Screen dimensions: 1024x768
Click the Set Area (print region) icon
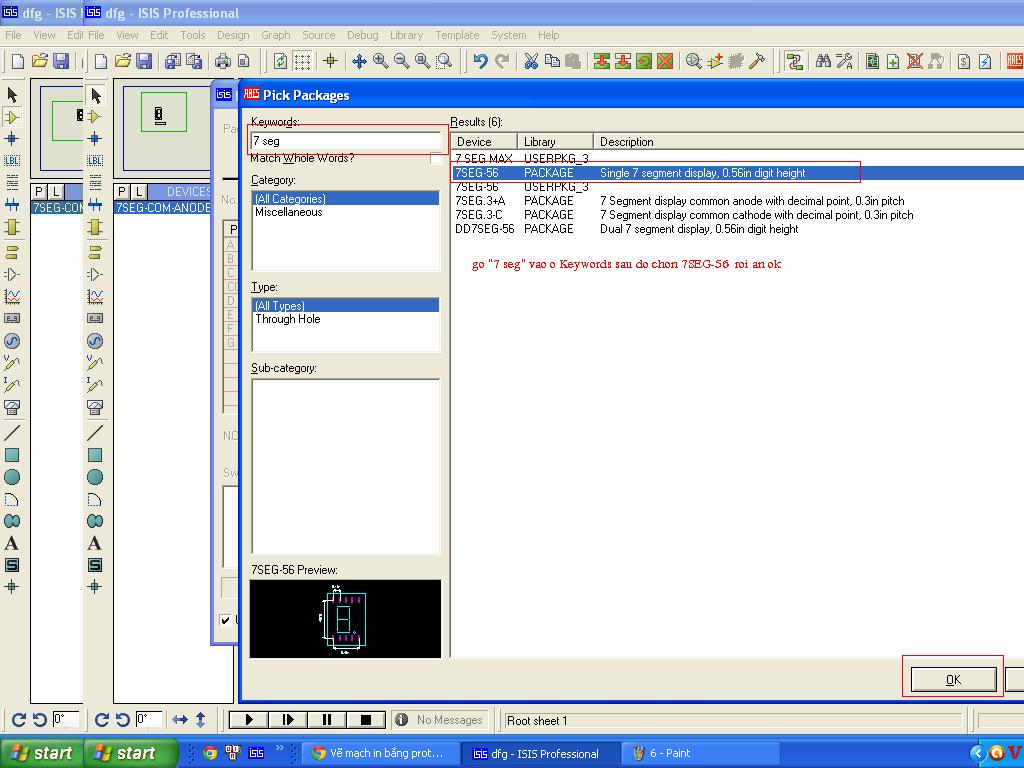pyautogui.click(x=244, y=61)
